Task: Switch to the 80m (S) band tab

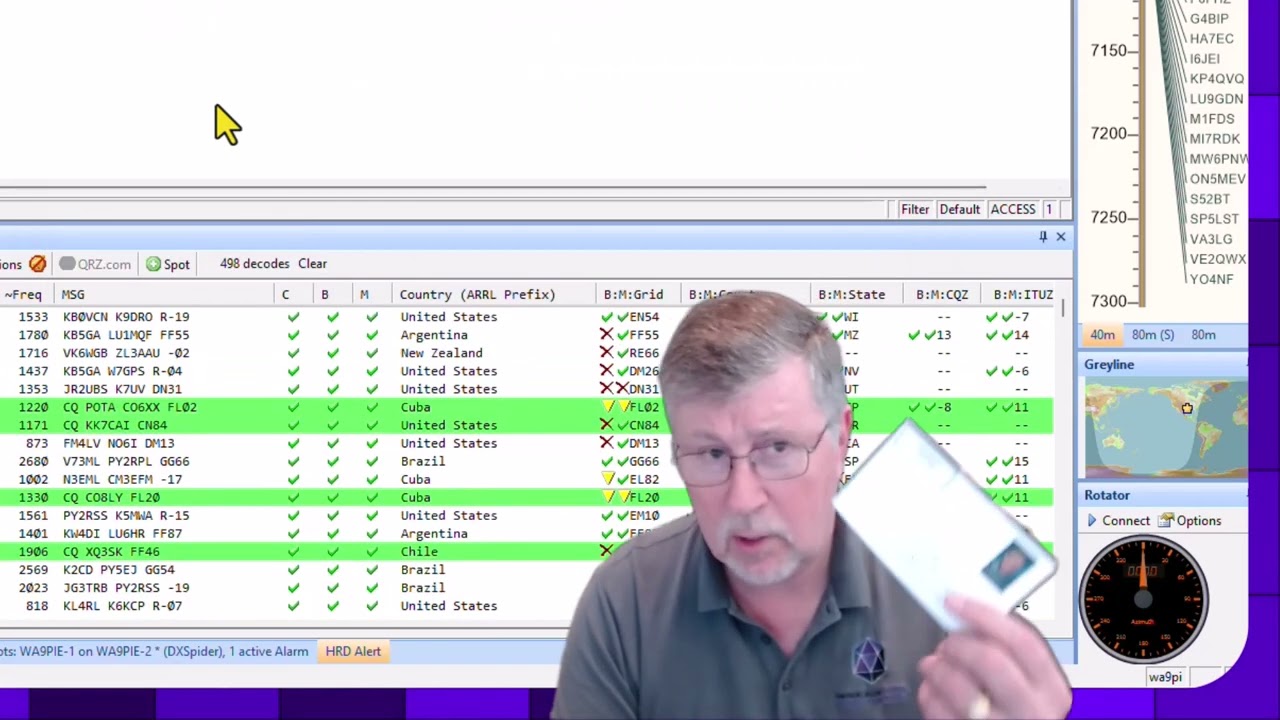Action: click(x=1153, y=335)
